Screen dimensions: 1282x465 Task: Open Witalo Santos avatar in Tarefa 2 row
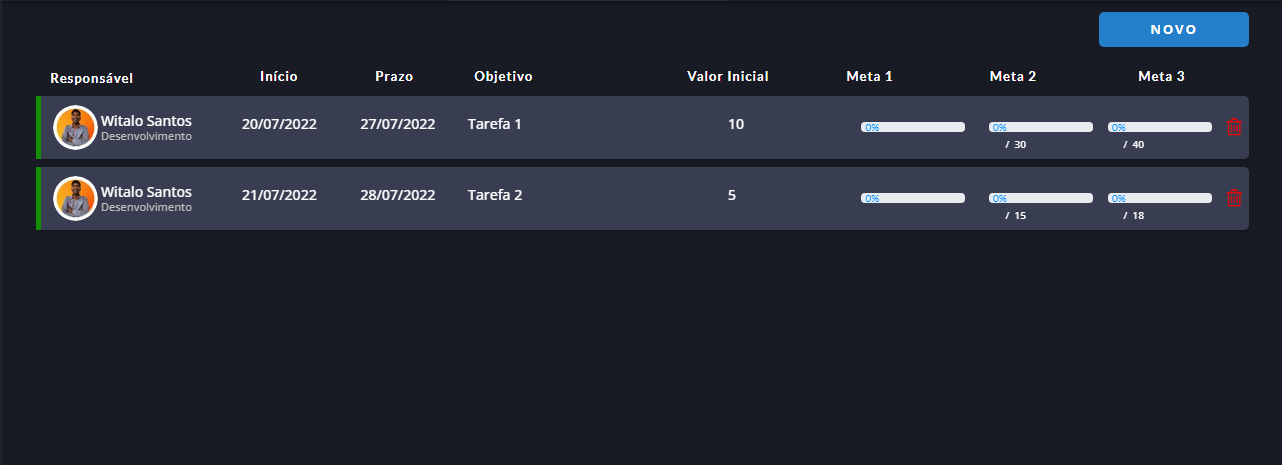click(75, 198)
